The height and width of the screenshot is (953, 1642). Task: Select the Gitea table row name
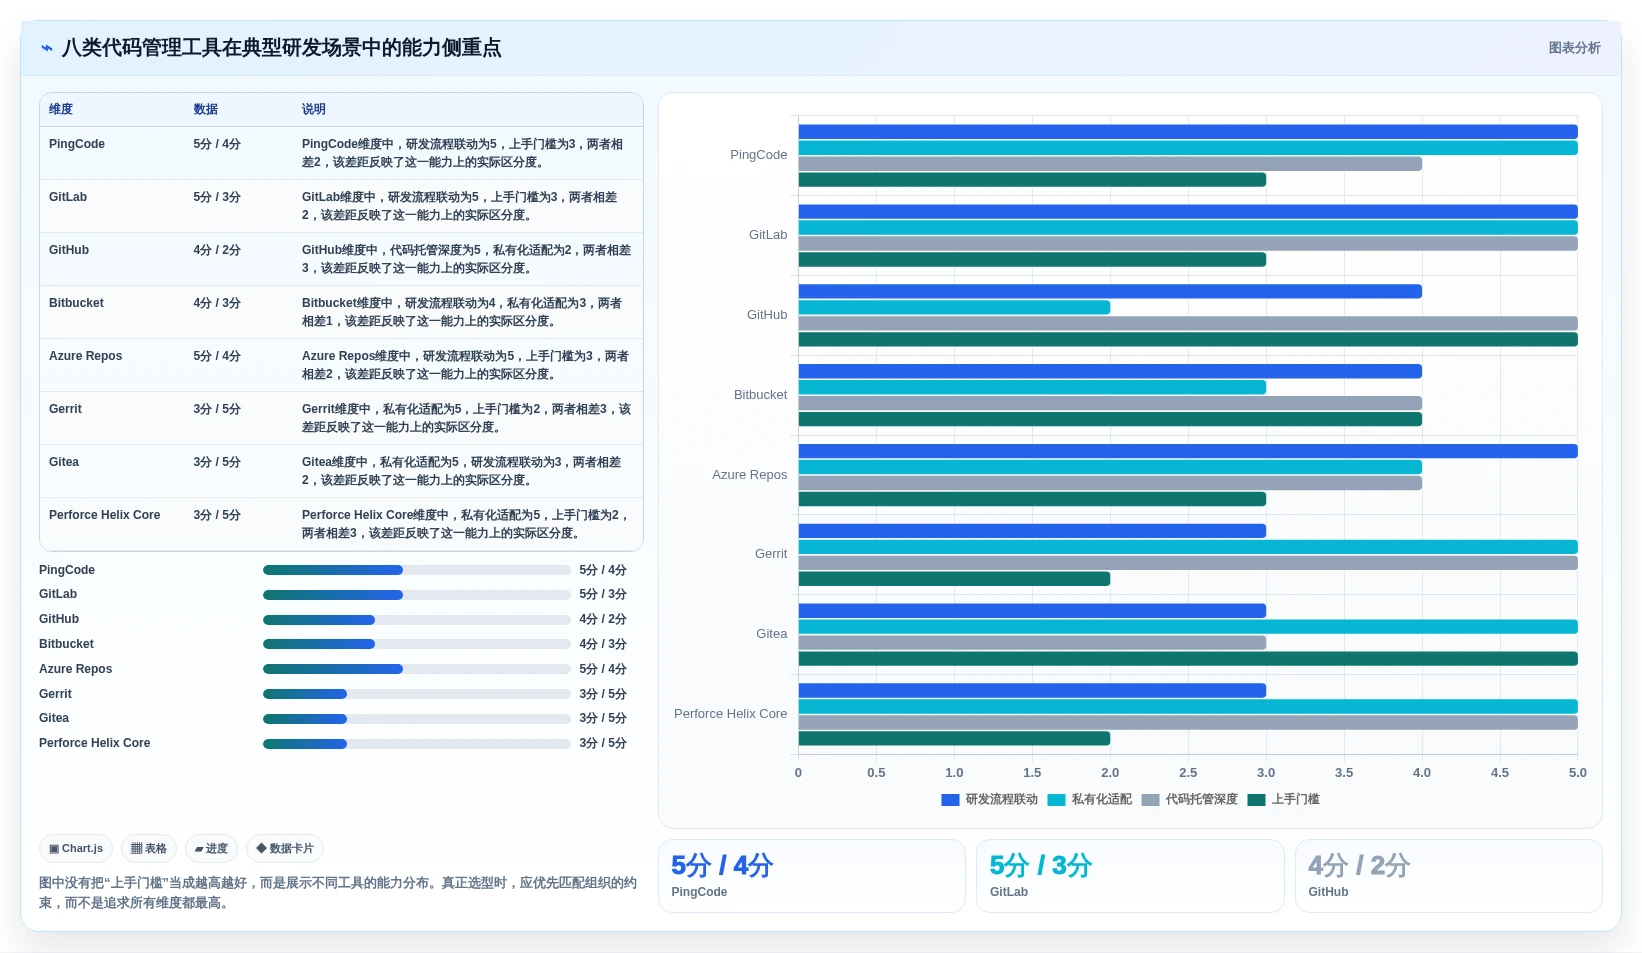click(64, 462)
